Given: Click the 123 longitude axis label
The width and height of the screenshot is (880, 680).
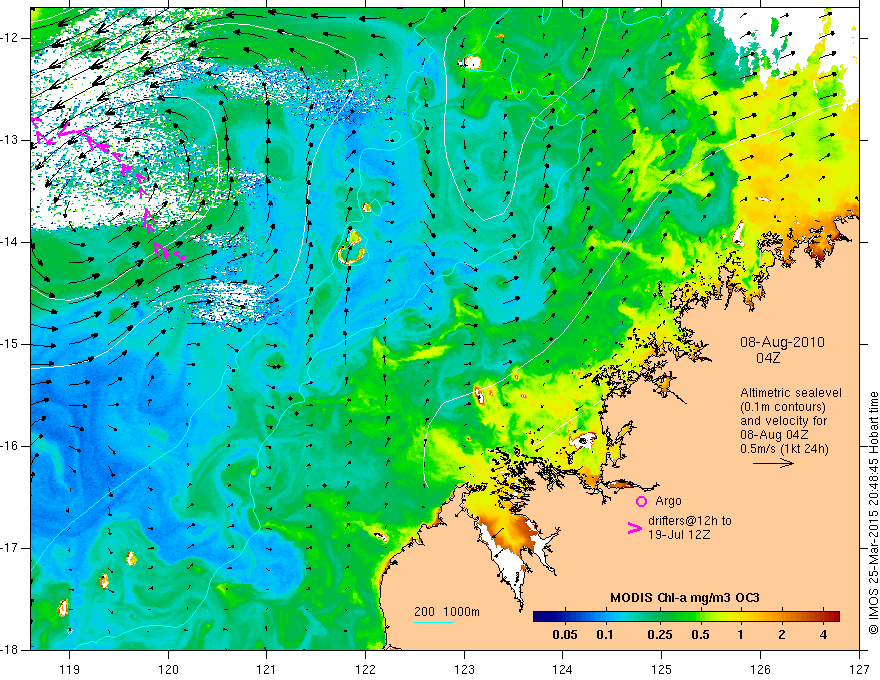Looking at the screenshot, I should 464,669.
